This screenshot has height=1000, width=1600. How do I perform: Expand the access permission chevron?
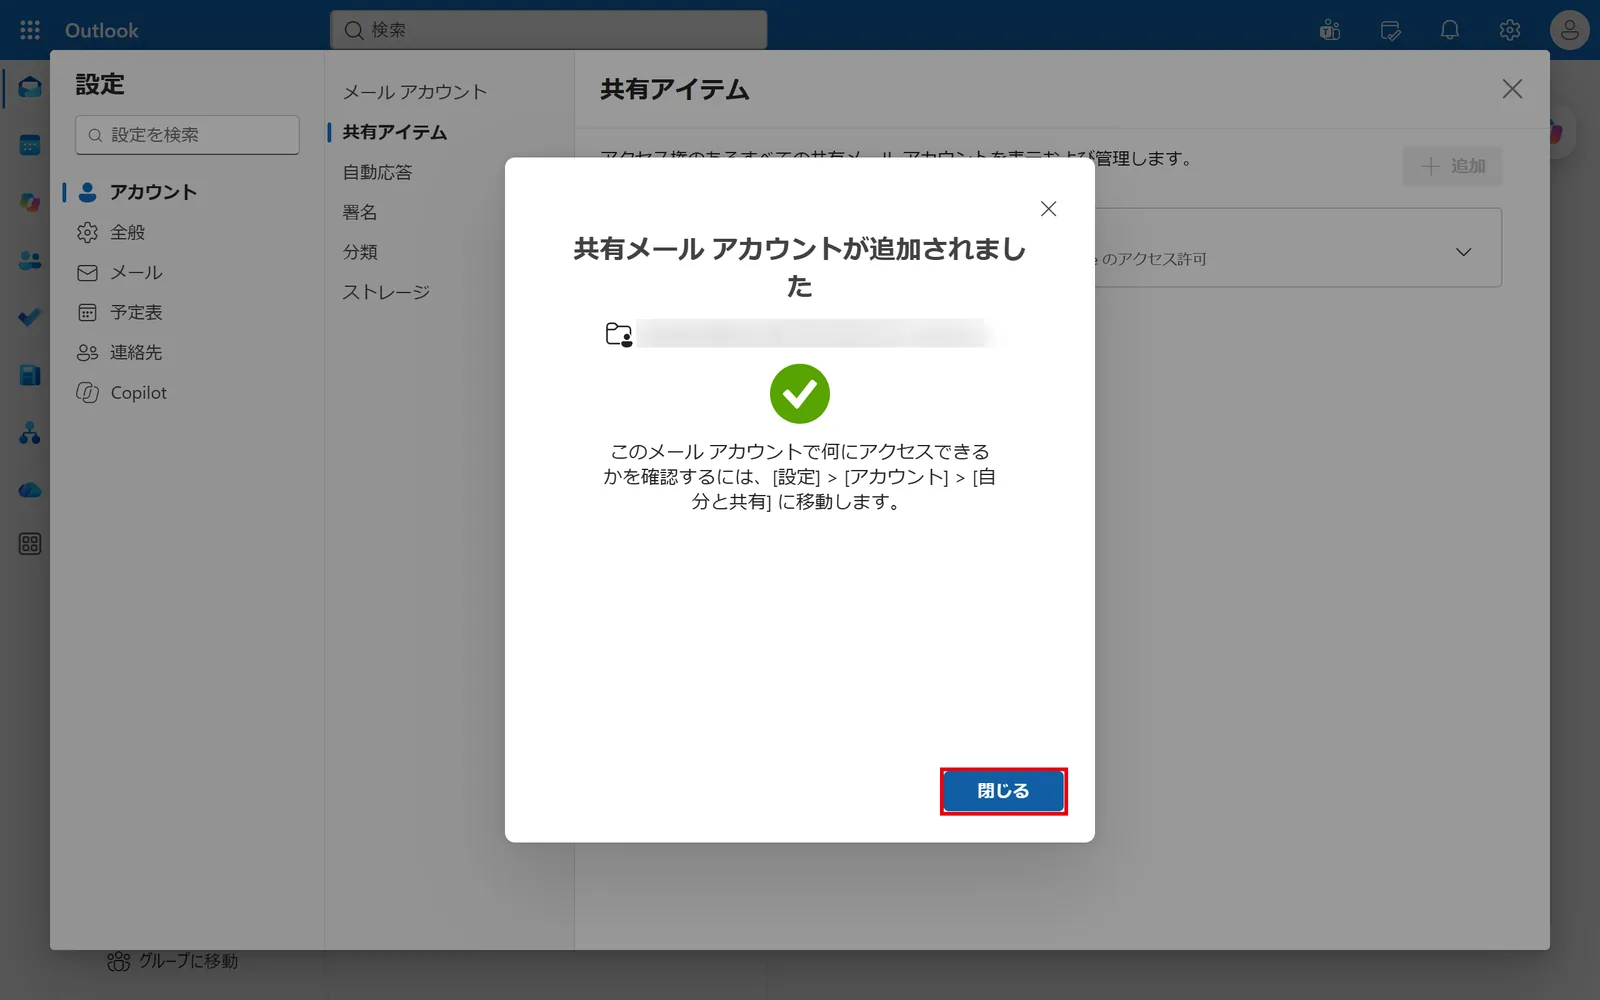tap(1463, 252)
